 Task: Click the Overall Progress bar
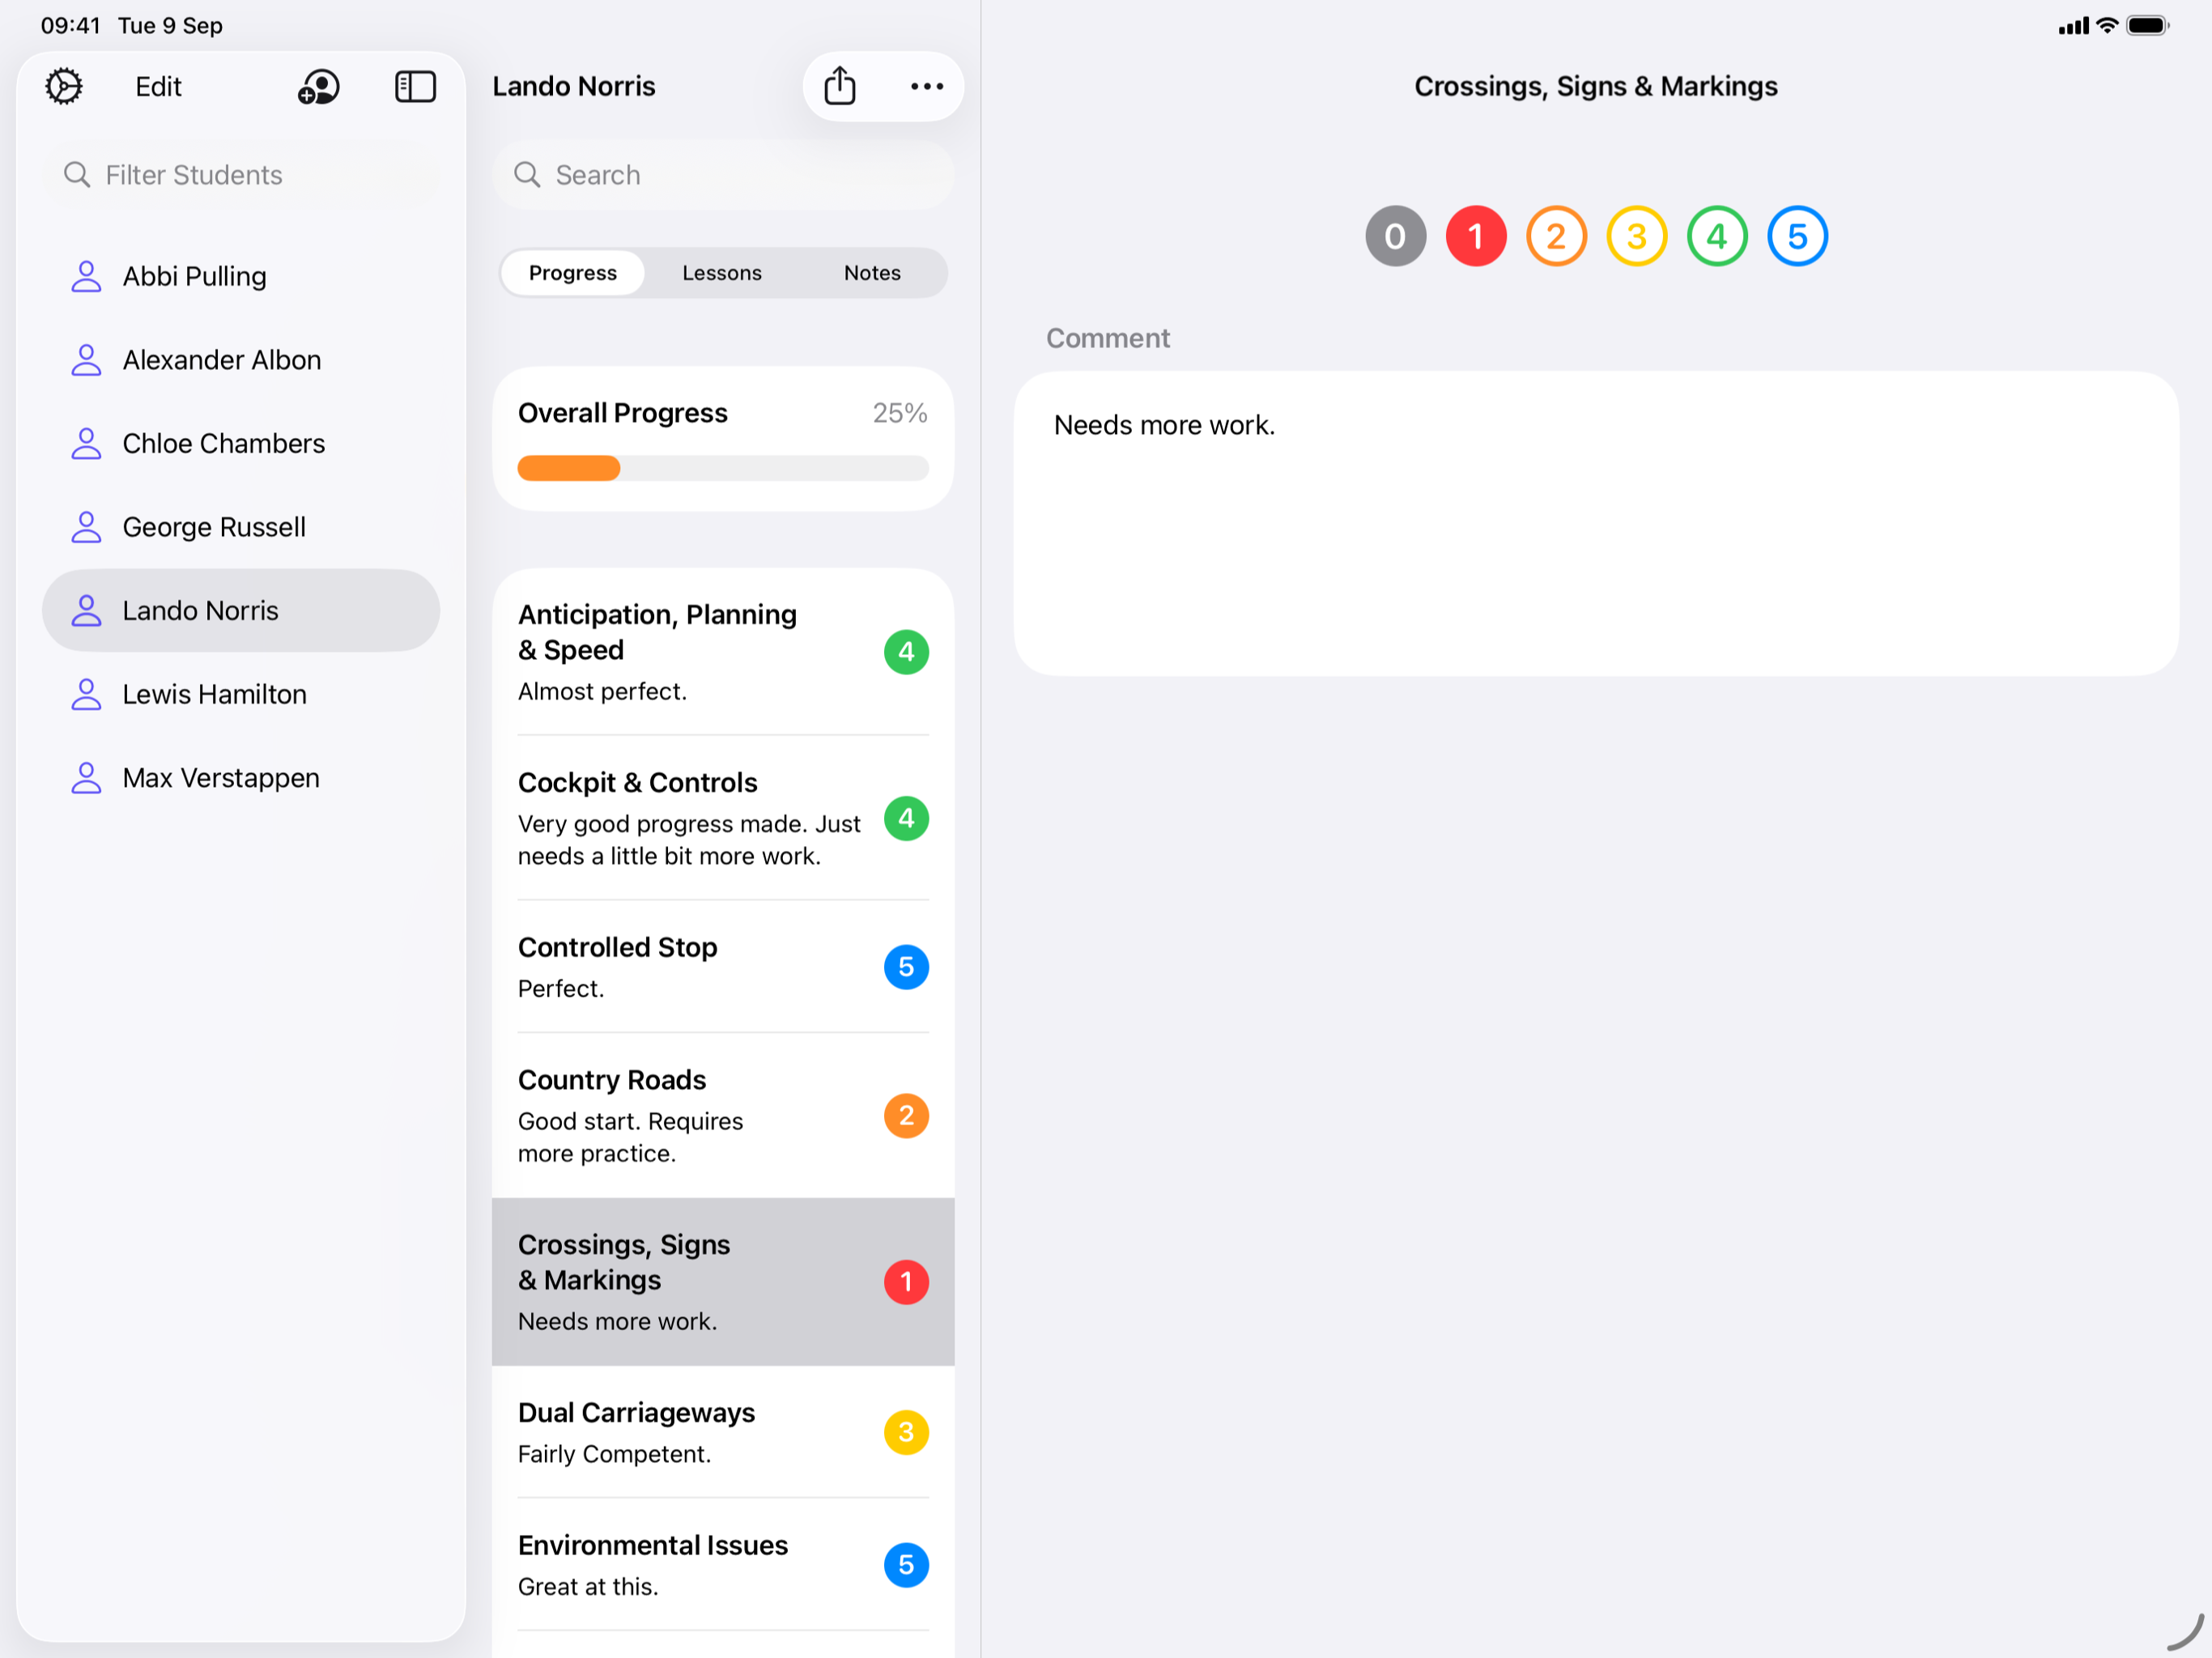pyautogui.click(x=722, y=468)
